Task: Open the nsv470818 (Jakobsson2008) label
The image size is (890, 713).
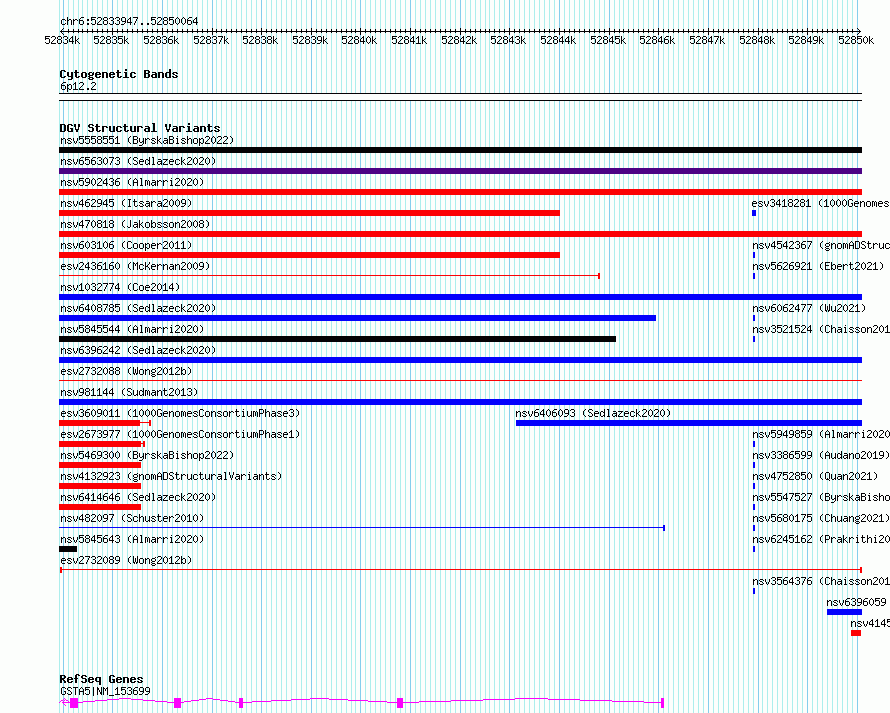Action: click(135, 224)
